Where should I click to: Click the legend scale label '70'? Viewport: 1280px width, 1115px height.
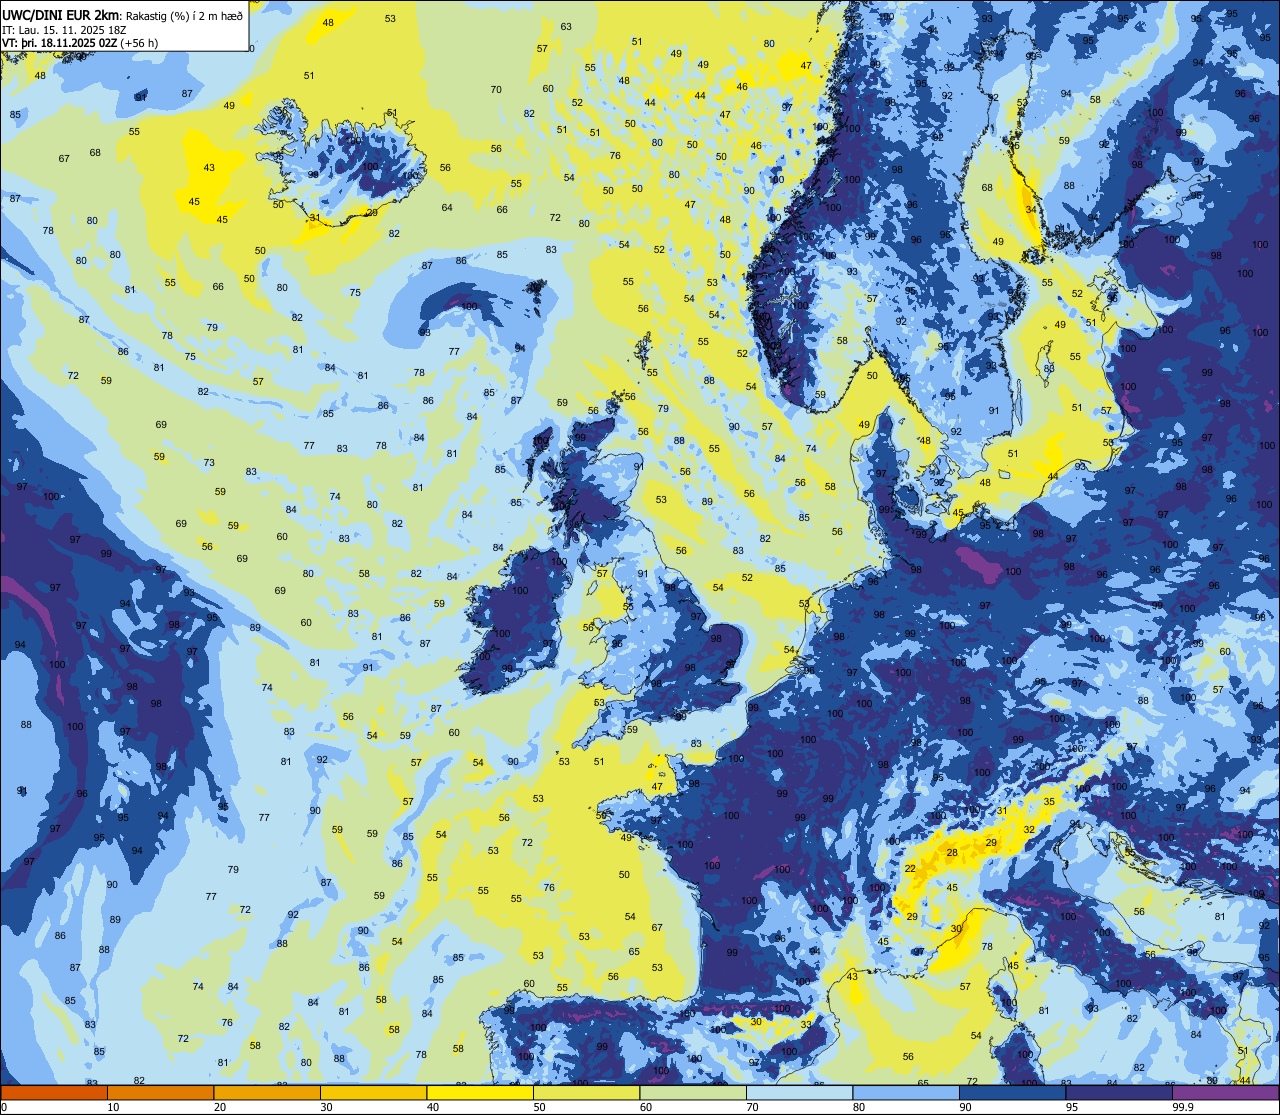point(752,1107)
